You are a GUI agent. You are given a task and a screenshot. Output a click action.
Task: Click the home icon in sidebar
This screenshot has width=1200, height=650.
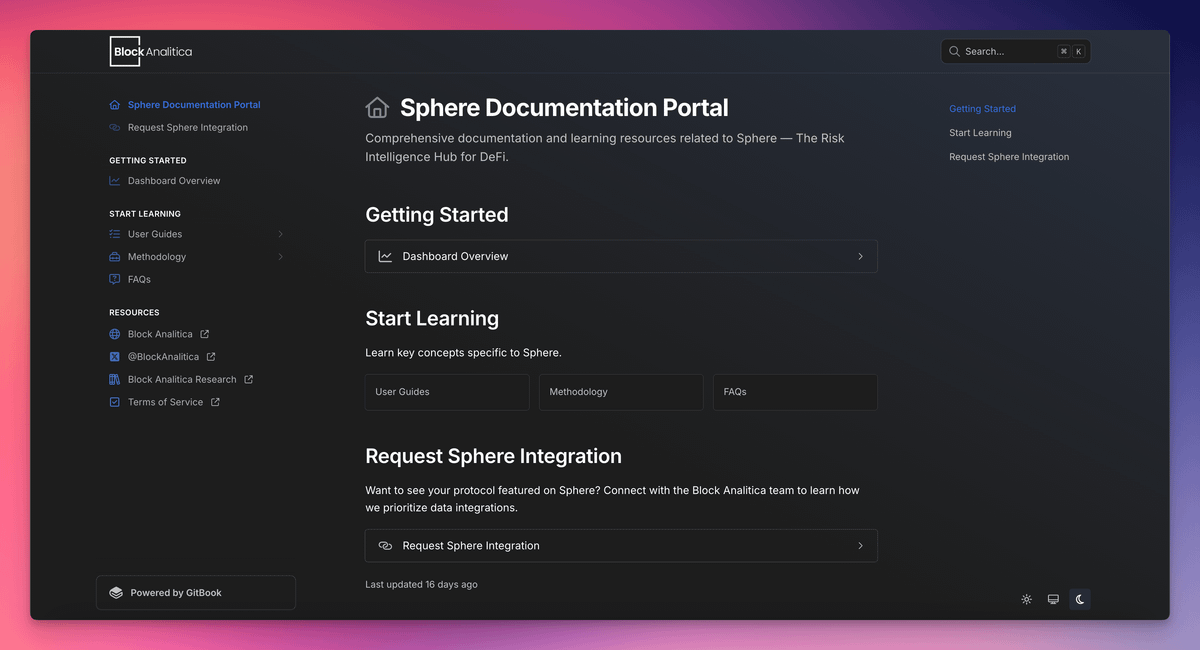pyautogui.click(x=115, y=105)
